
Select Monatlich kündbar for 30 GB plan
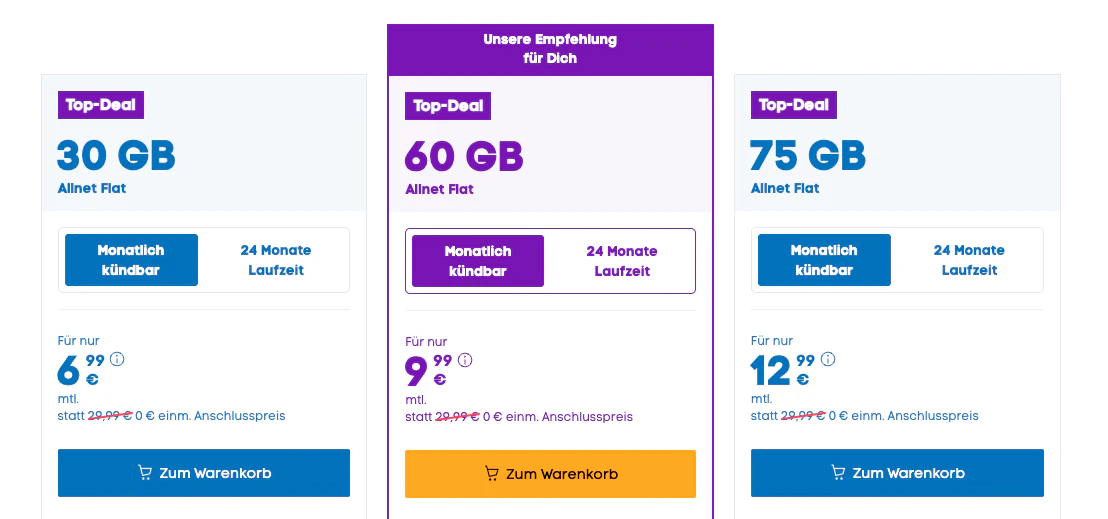pos(131,260)
